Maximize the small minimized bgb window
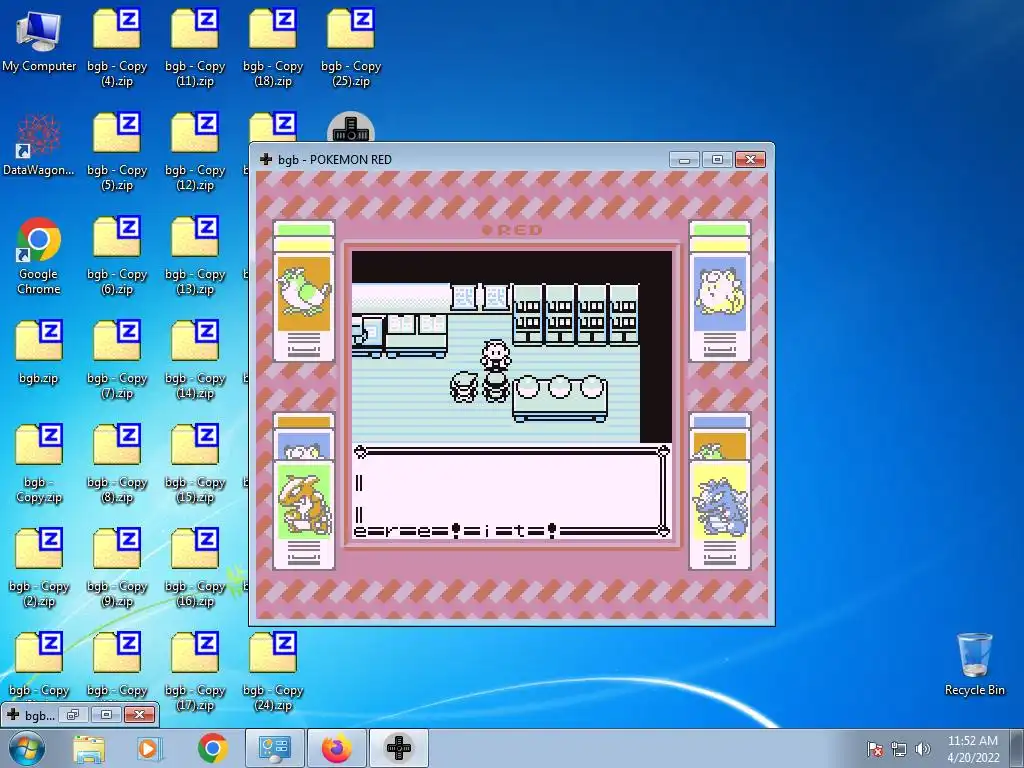This screenshot has width=1024, height=768. pos(106,714)
